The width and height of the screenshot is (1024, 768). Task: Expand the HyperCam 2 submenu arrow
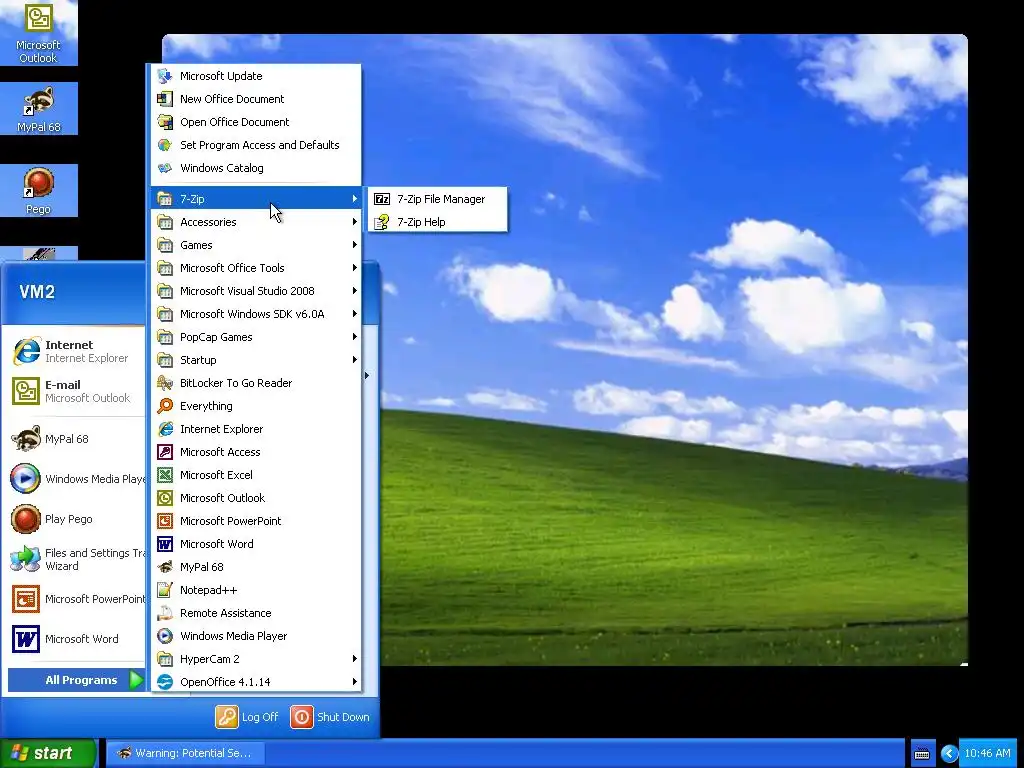(355, 659)
